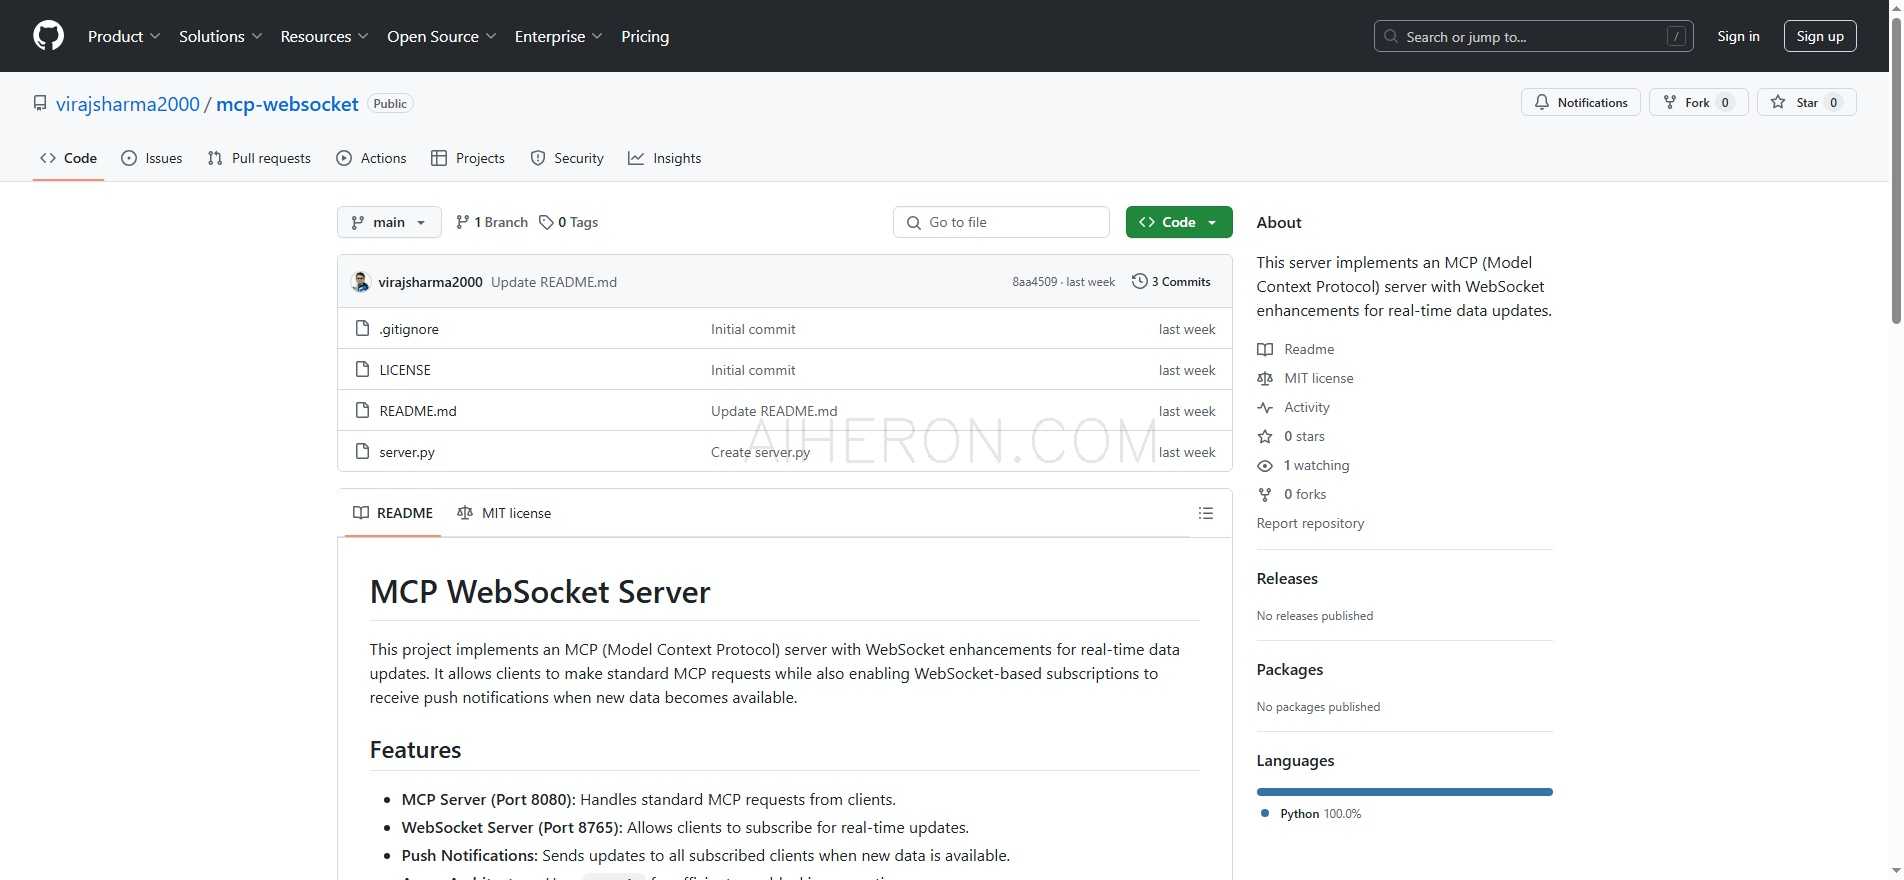Star this repository
The width and height of the screenshot is (1904, 880).
(1806, 102)
